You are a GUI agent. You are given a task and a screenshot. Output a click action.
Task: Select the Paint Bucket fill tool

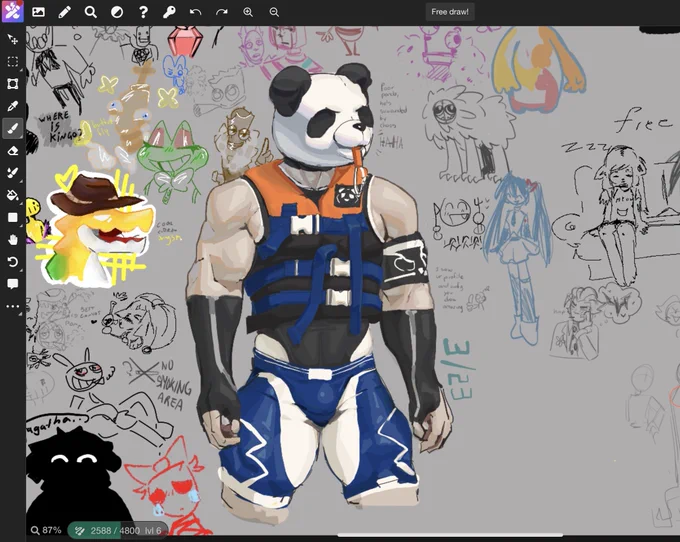tap(13, 195)
